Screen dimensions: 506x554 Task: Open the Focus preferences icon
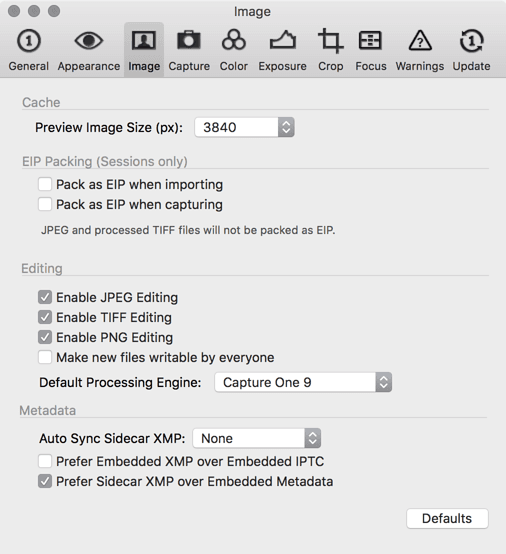[x=370, y=40]
